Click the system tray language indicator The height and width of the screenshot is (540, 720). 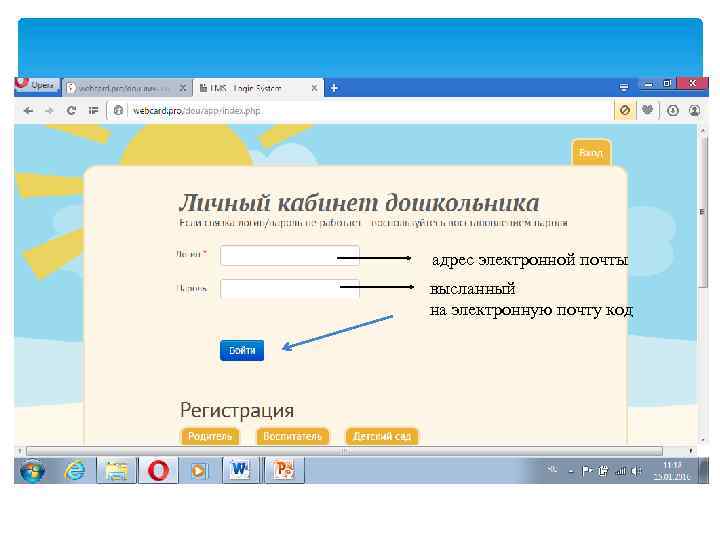(552, 469)
